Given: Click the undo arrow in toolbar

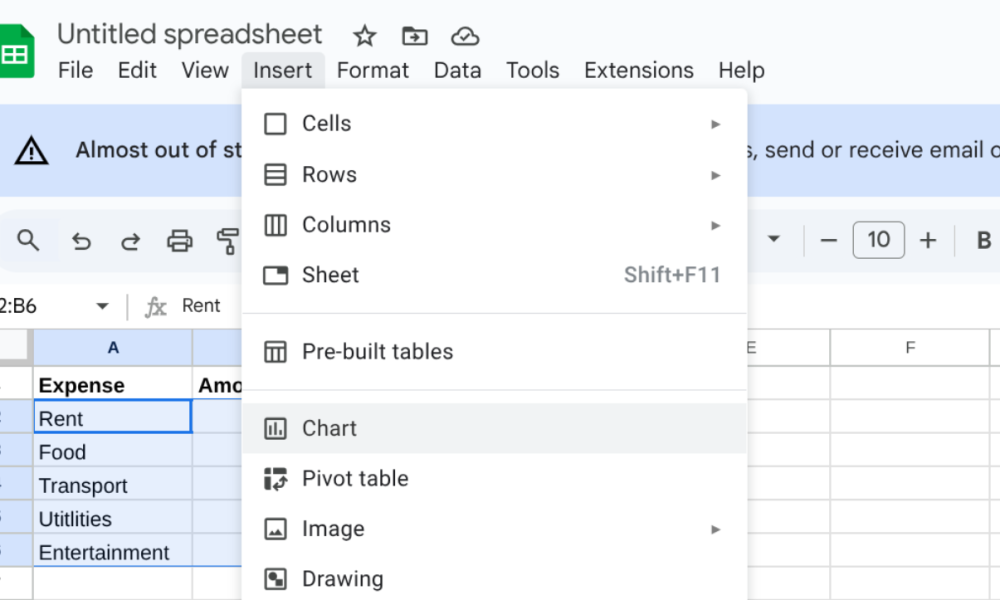Looking at the screenshot, I should click(x=82, y=241).
